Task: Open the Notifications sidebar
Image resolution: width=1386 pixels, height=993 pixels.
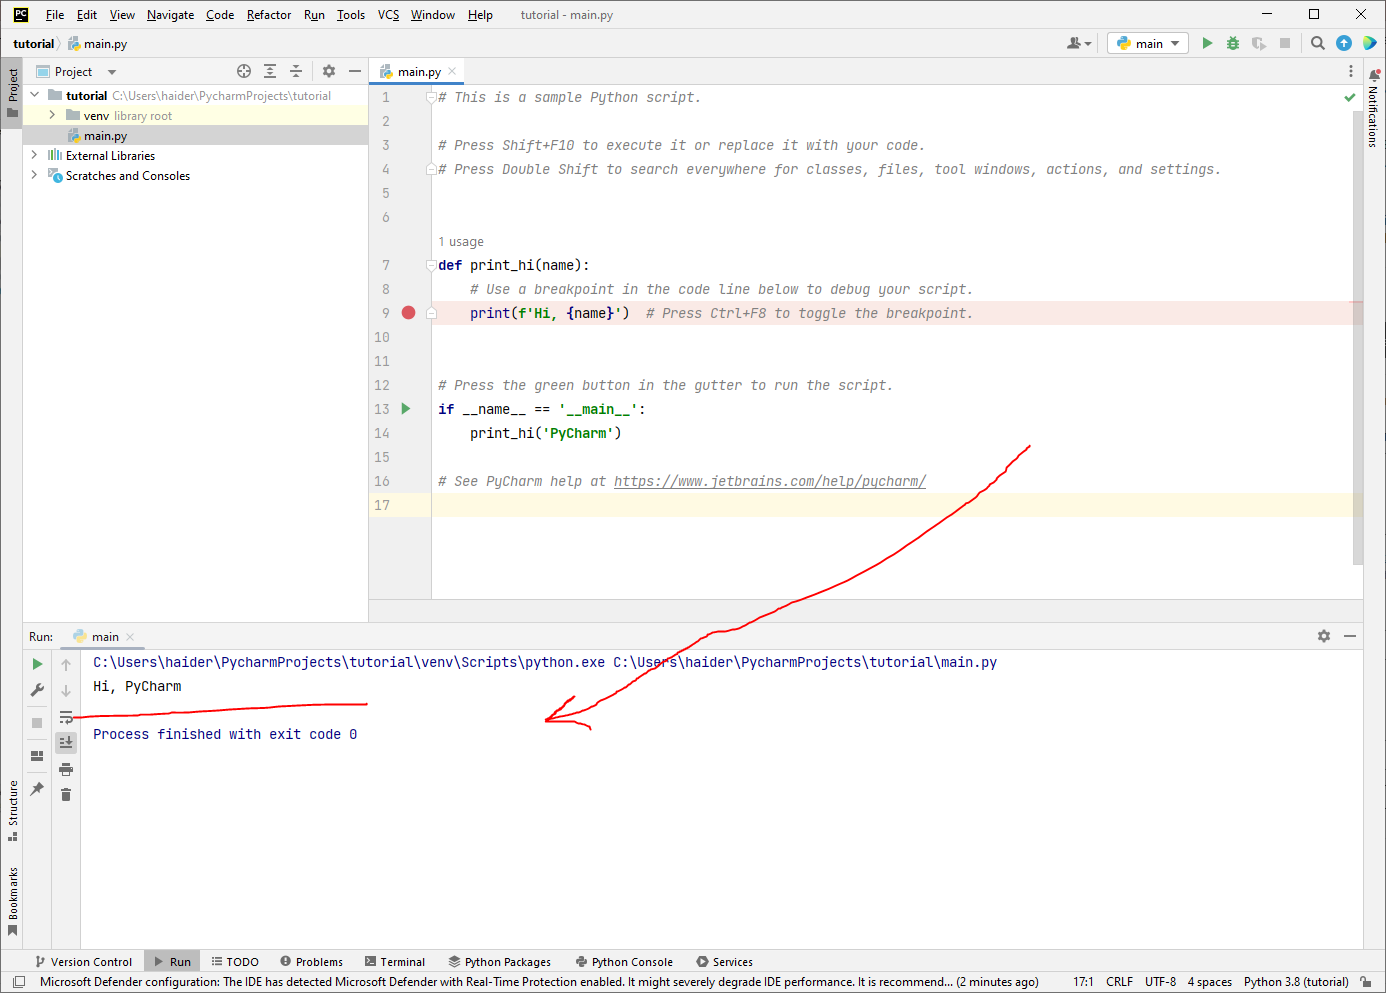Action: point(1374,110)
